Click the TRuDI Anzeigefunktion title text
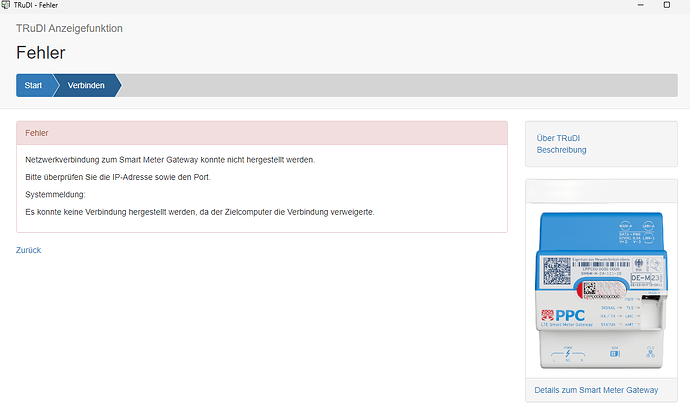Screen dimensions: 690x418 coord(70,28)
